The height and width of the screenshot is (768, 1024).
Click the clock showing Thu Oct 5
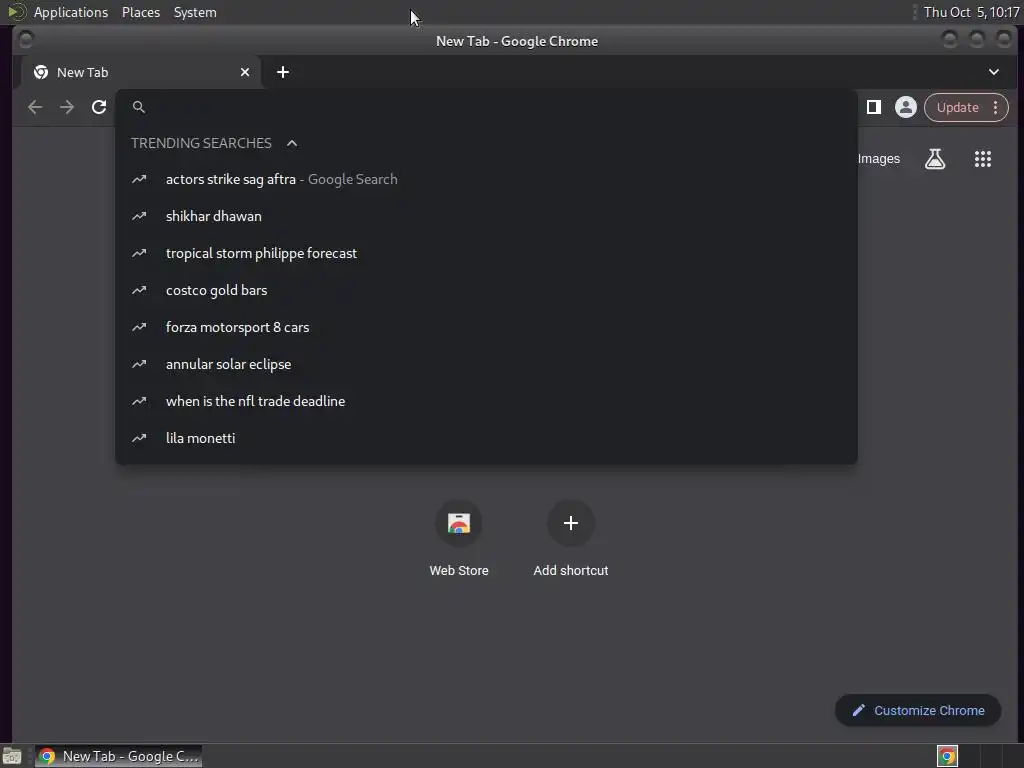971,12
